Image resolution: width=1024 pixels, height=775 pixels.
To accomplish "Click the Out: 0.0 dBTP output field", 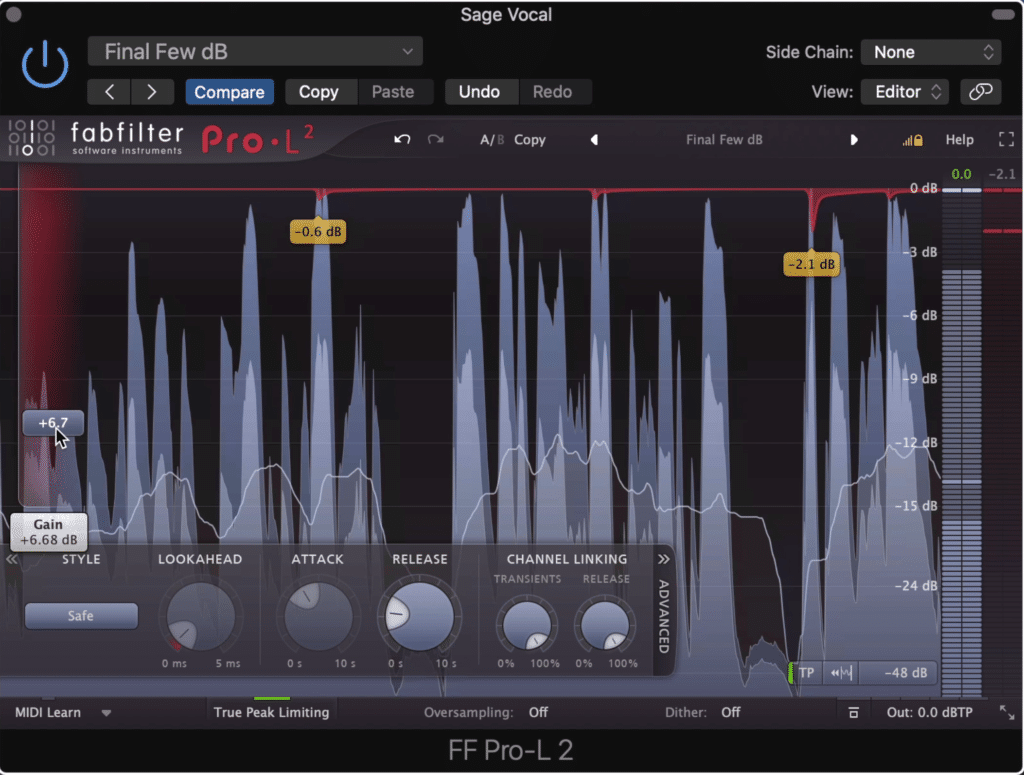I will click(x=929, y=712).
